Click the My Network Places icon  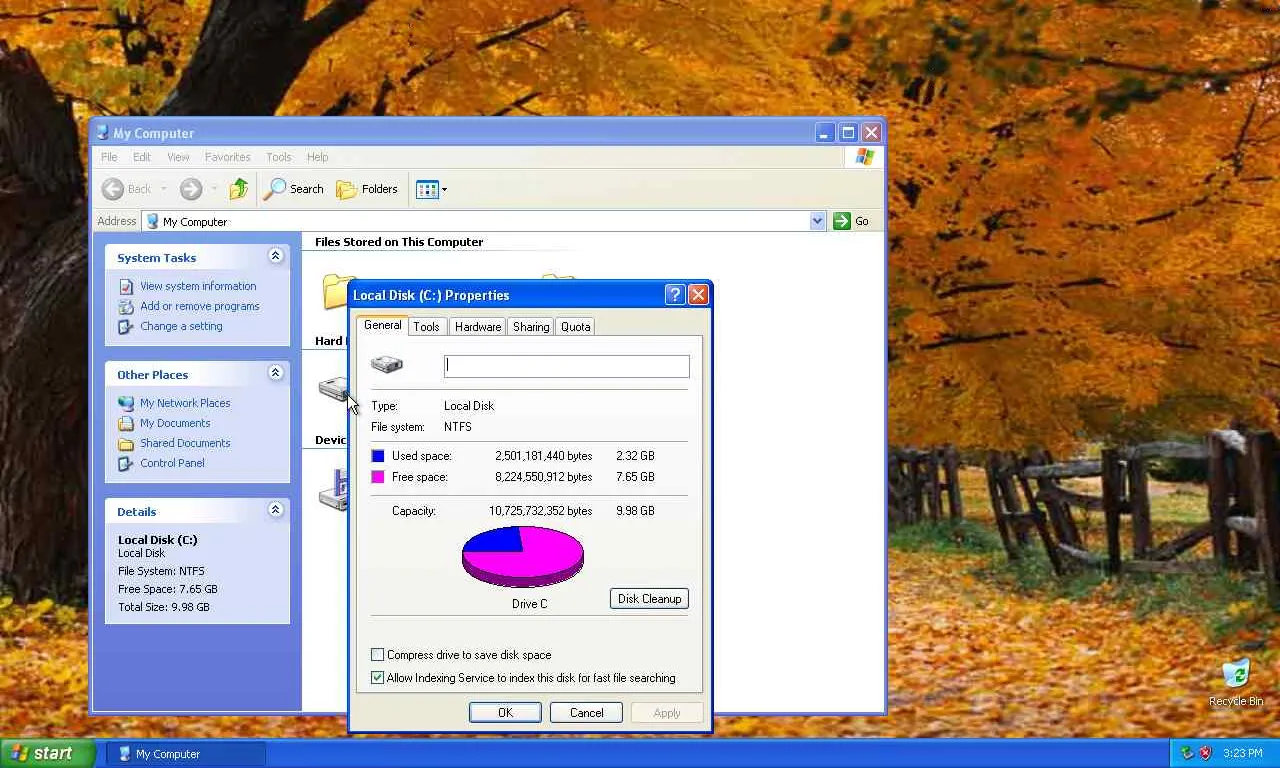pyautogui.click(x=126, y=403)
